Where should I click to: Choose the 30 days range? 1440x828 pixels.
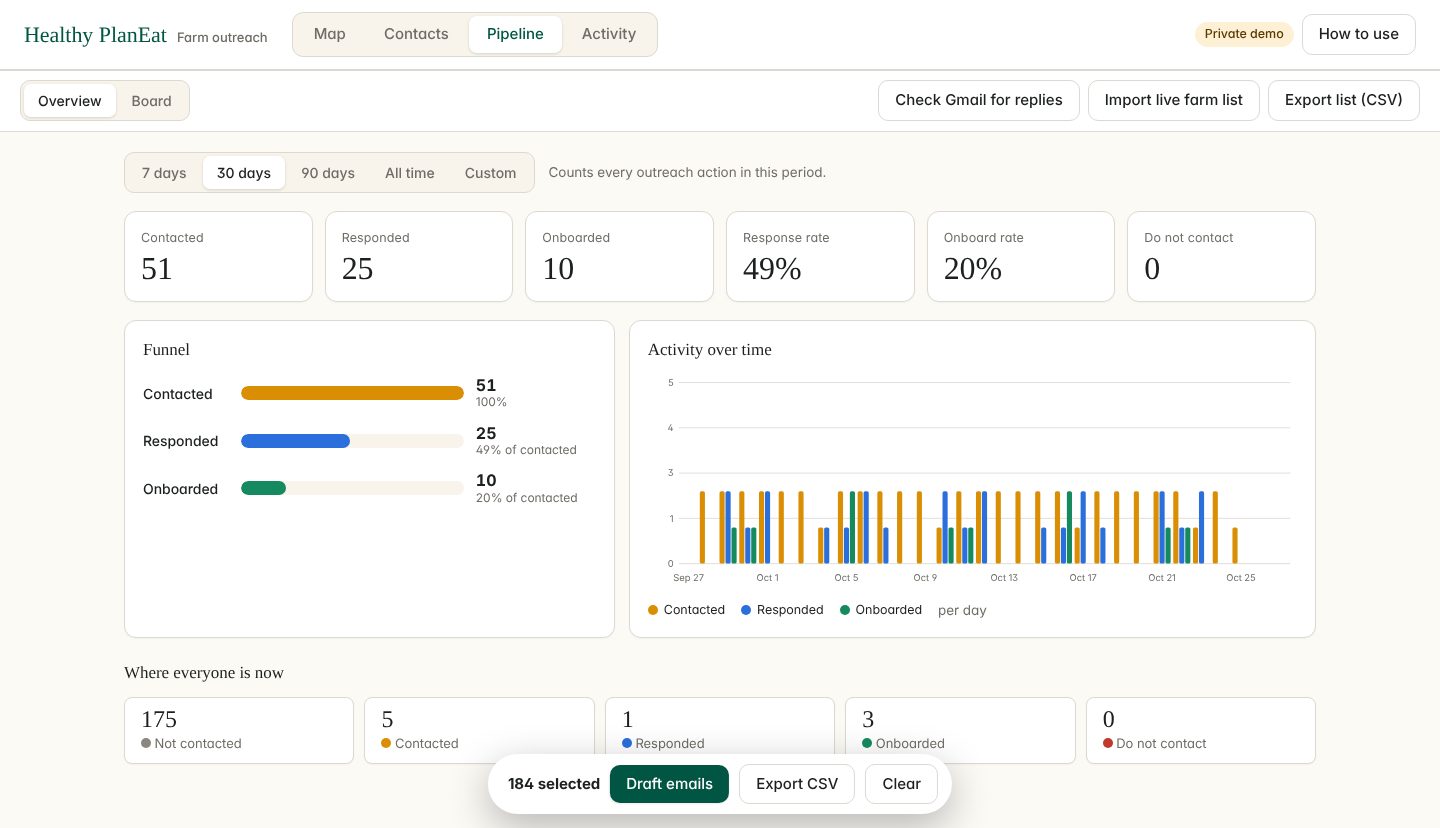click(244, 173)
